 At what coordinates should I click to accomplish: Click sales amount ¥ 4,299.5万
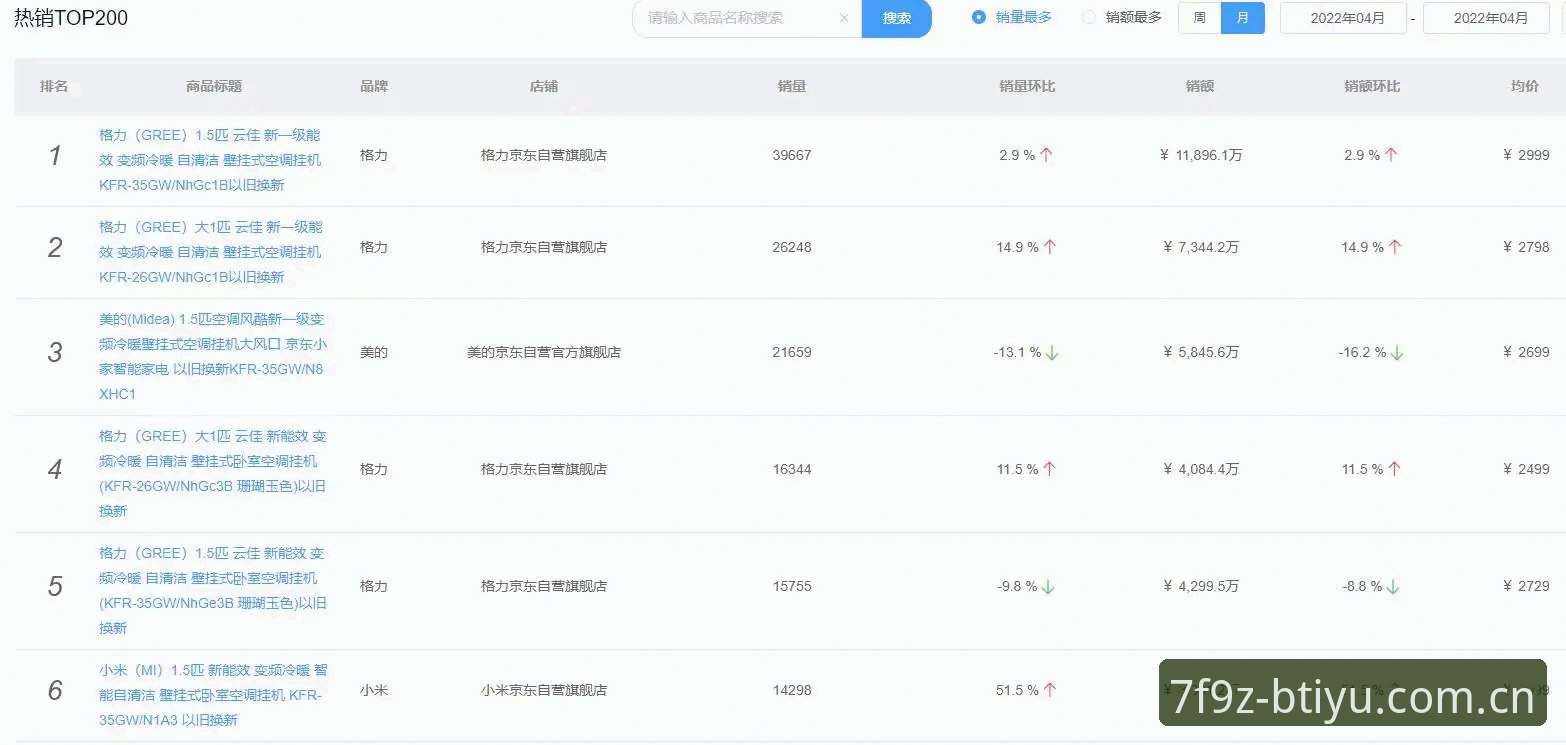coord(1201,586)
